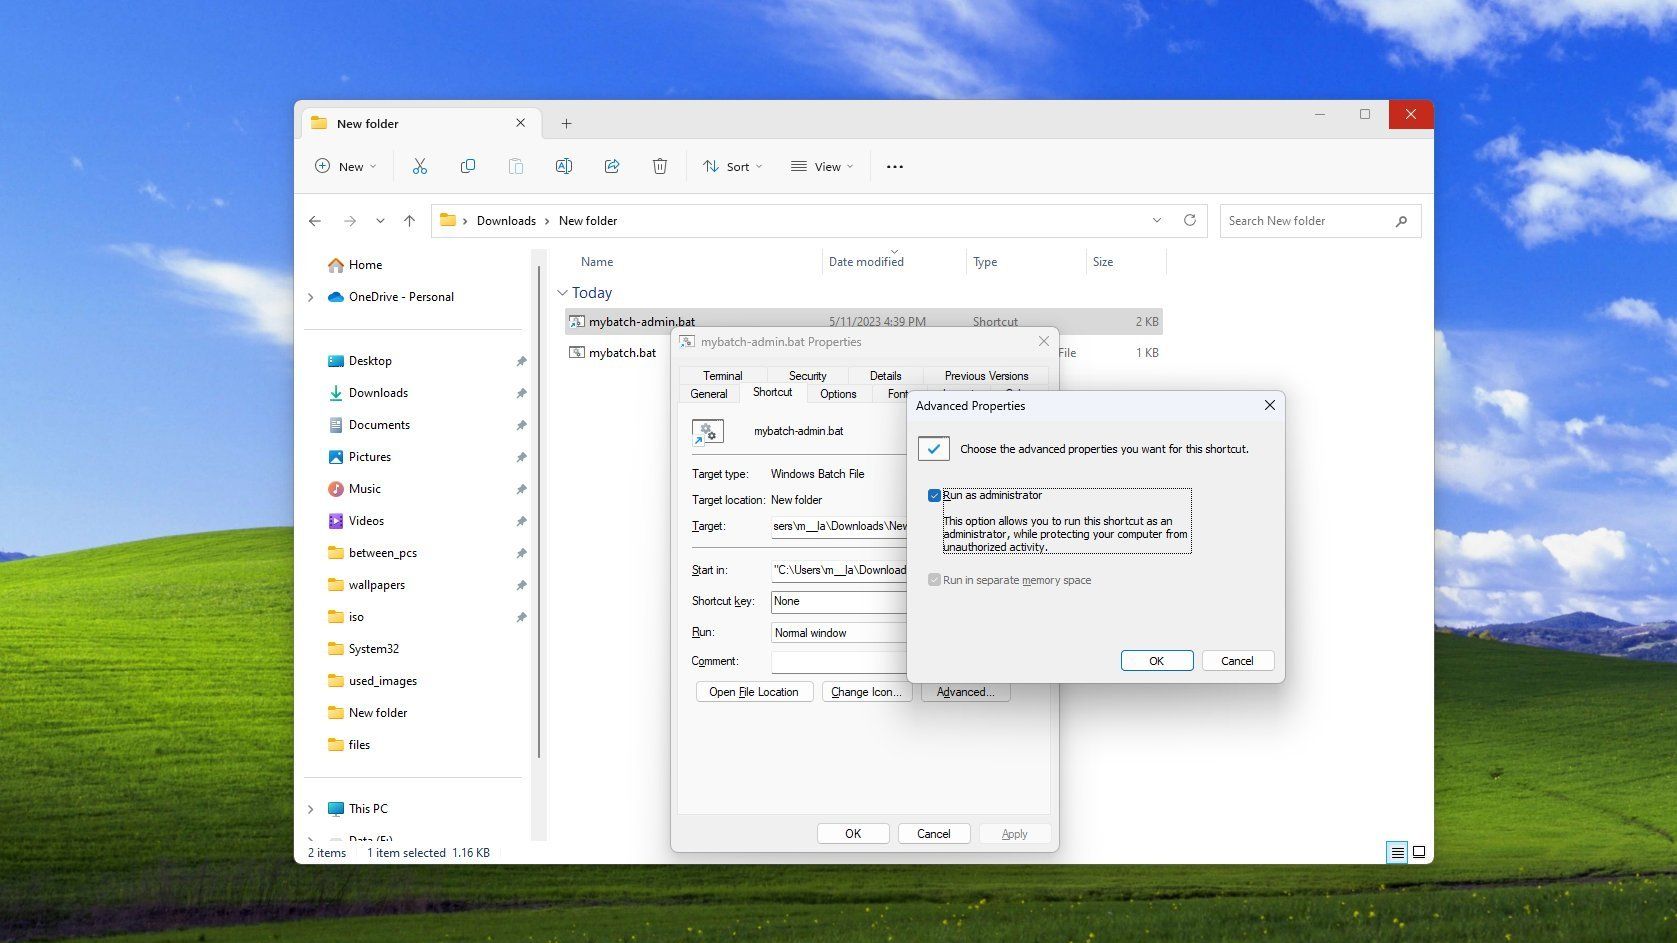1677x943 pixels.
Task: Click the Cut scissors icon in toolbar
Action: click(420, 167)
